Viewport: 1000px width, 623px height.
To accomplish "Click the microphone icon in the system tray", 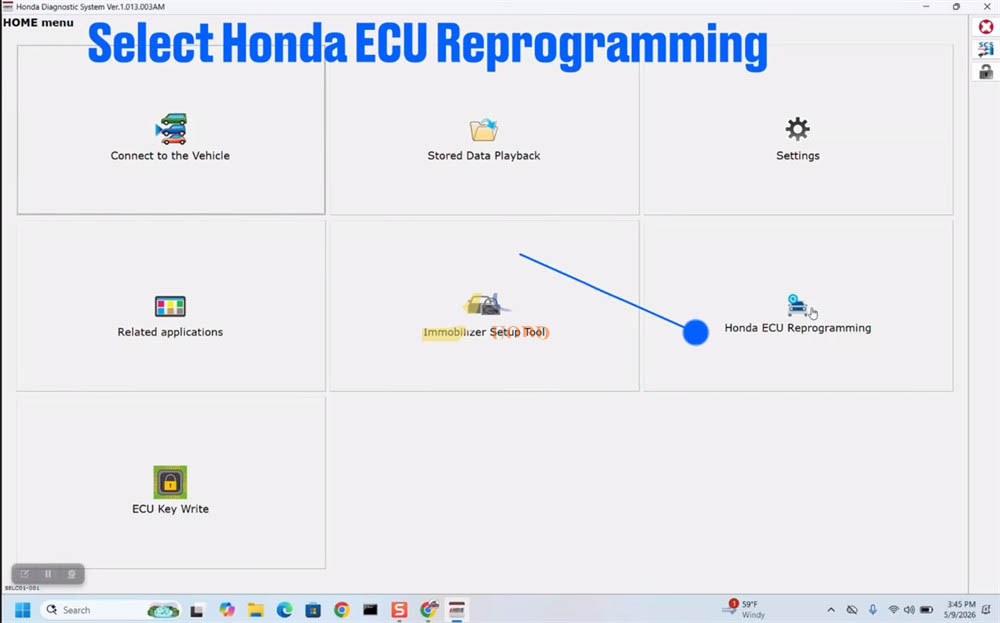I will pos(873,610).
